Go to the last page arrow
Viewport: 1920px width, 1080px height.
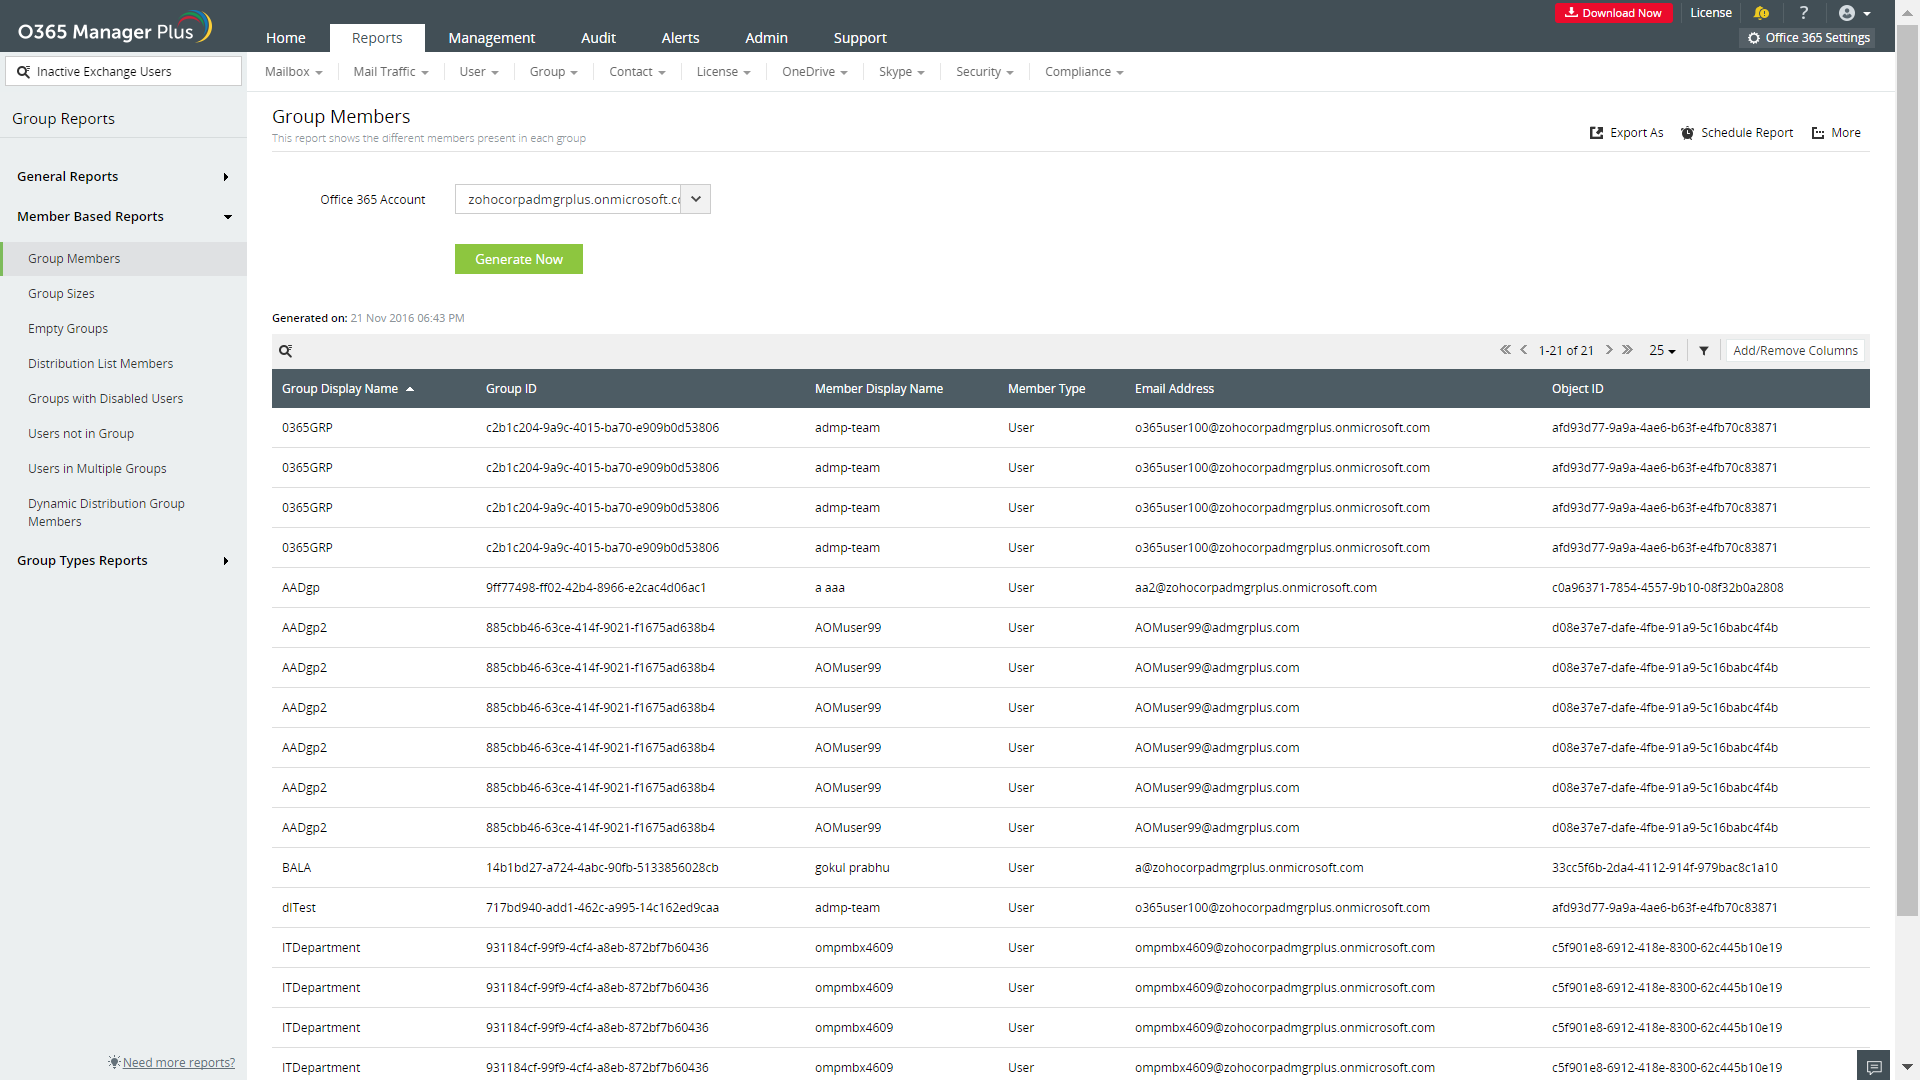pos(1628,350)
